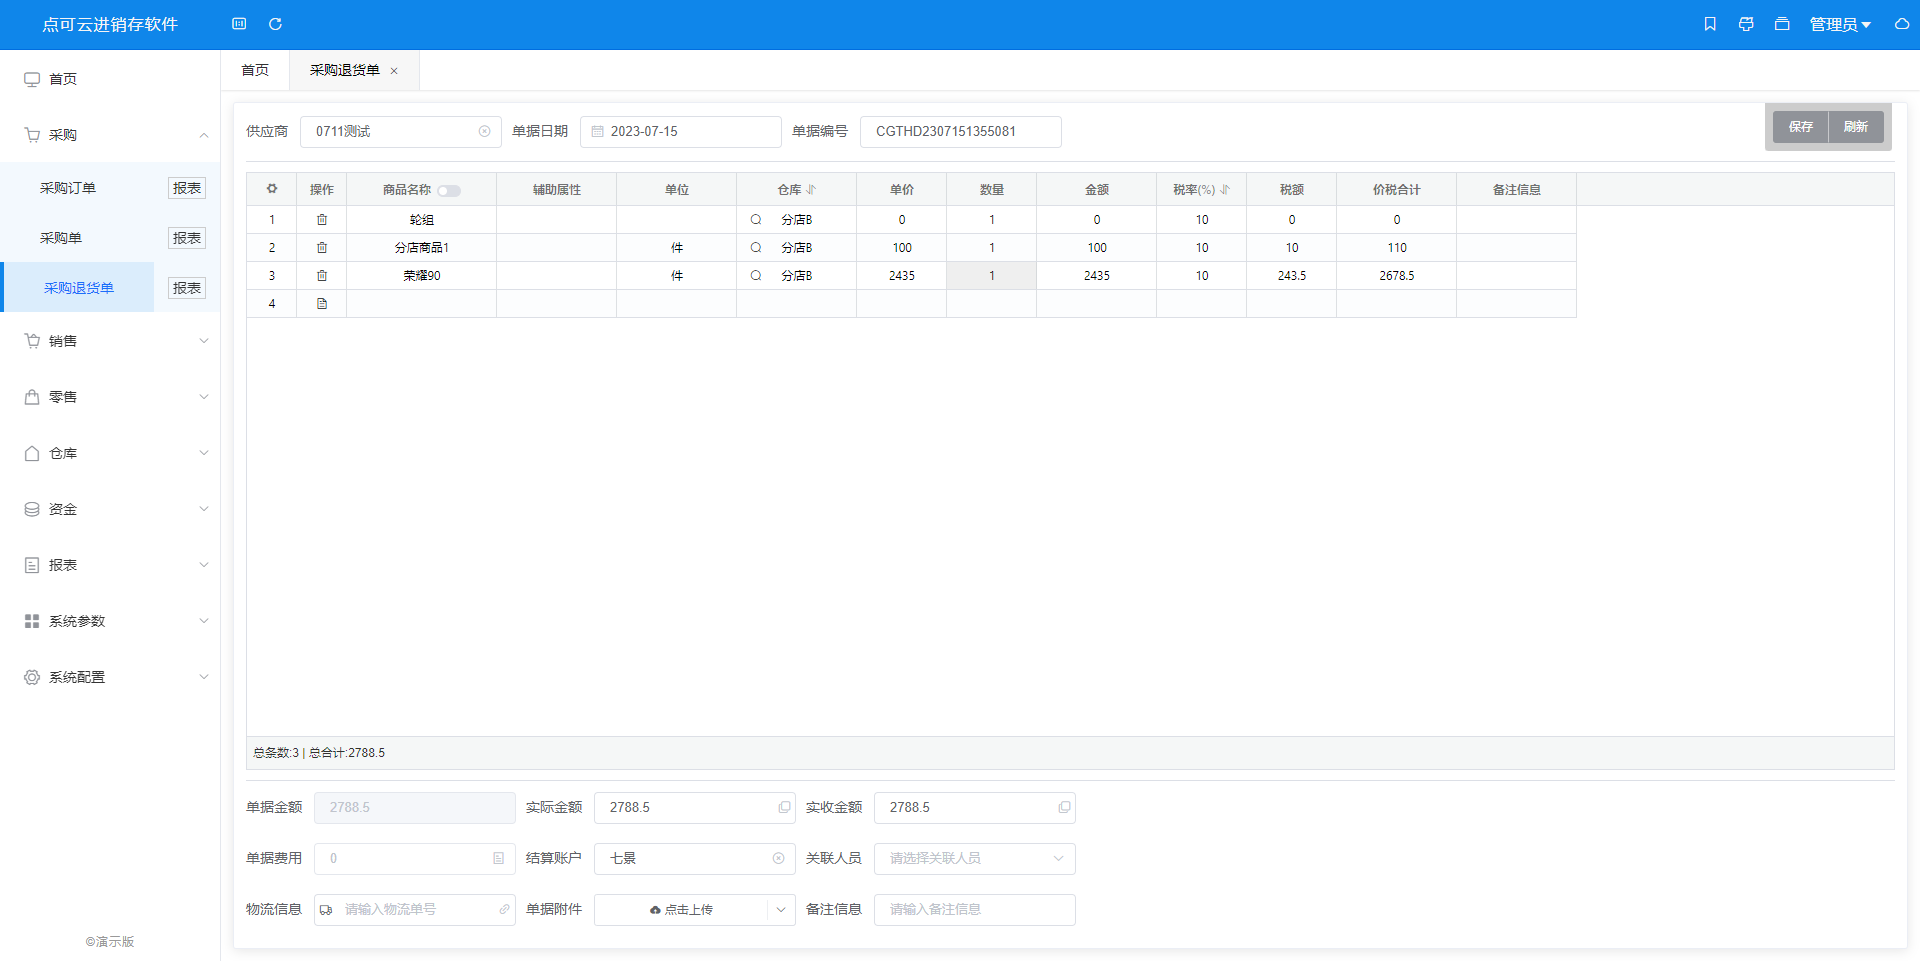
Task: Click the table settings gear icon
Action: 272,189
